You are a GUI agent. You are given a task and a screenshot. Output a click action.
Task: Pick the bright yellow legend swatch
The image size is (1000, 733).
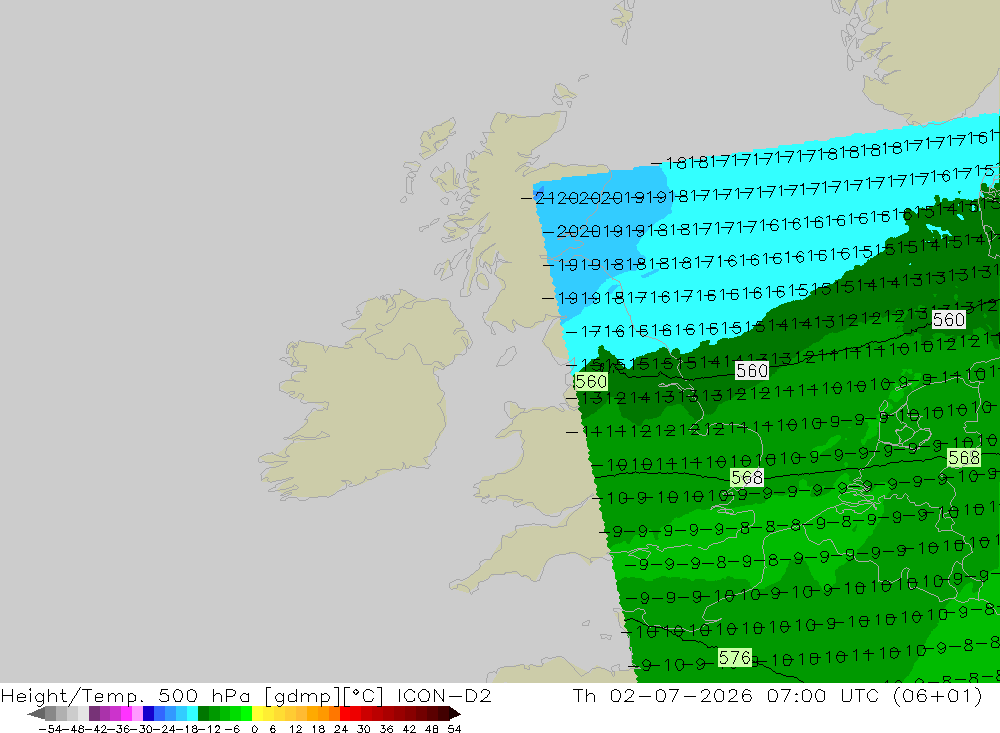(258, 714)
